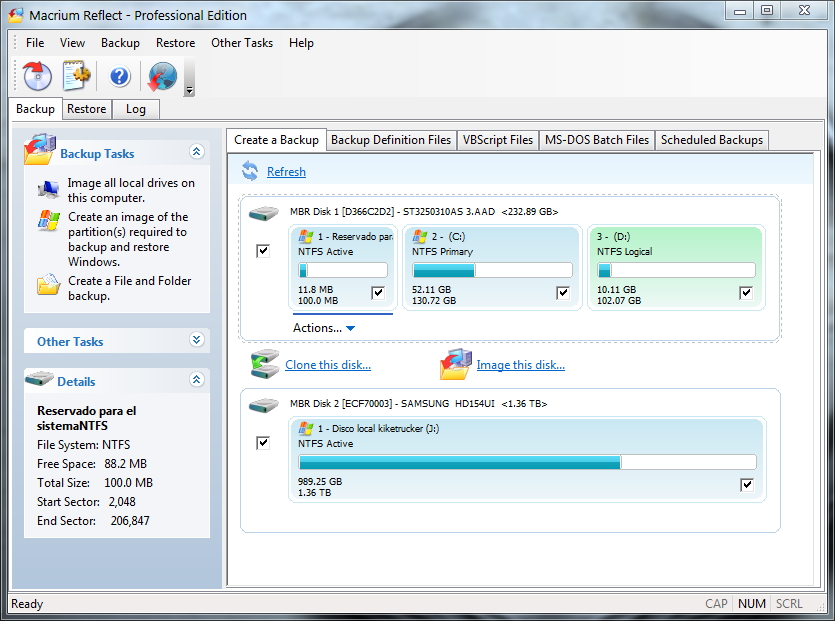This screenshot has height=621, width=835.
Task: Switch to Backup Definition Files tab
Action: [x=391, y=140]
